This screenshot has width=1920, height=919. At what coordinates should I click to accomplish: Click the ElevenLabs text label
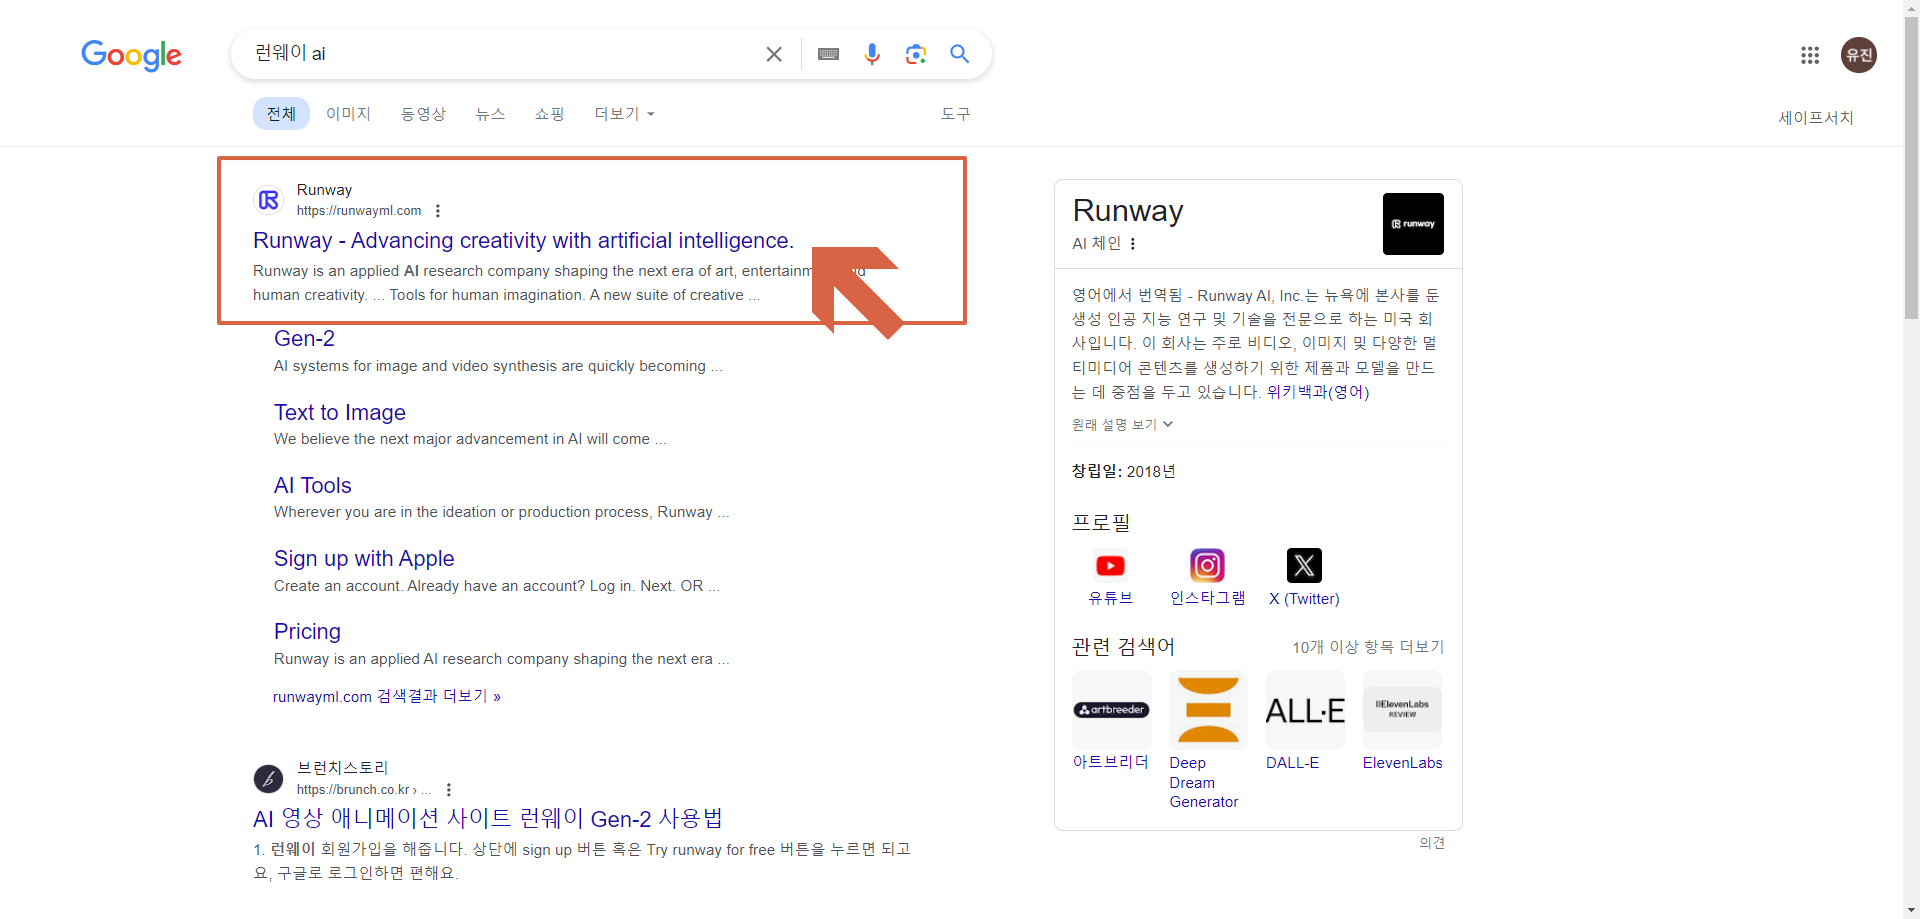[x=1403, y=763]
